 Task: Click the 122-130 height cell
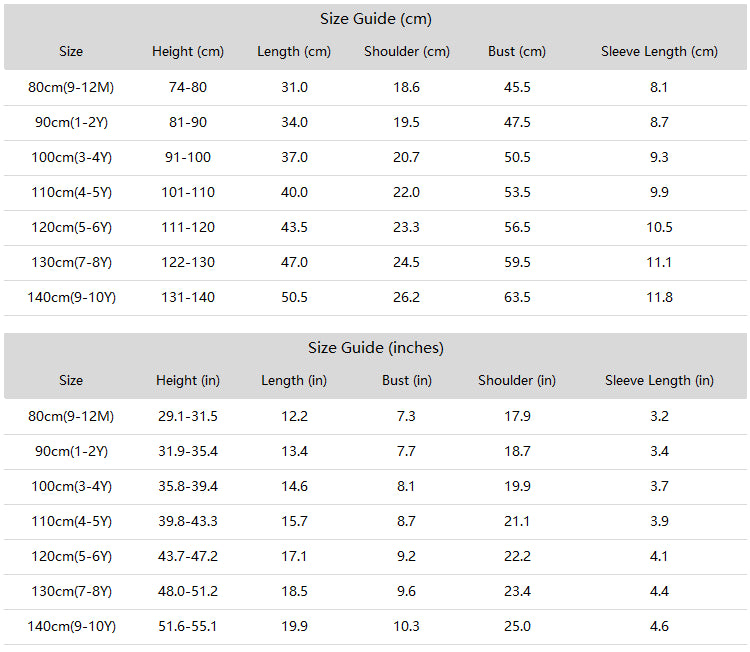click(x=188, y=262)
